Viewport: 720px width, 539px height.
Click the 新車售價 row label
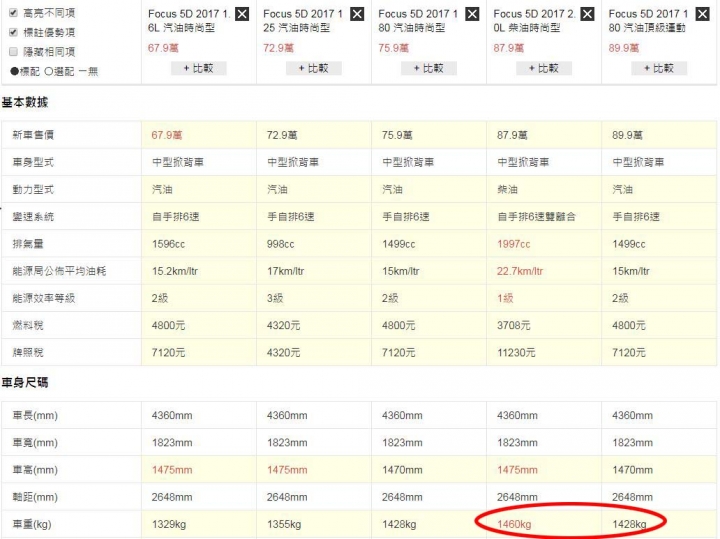(x=33, y=135)
